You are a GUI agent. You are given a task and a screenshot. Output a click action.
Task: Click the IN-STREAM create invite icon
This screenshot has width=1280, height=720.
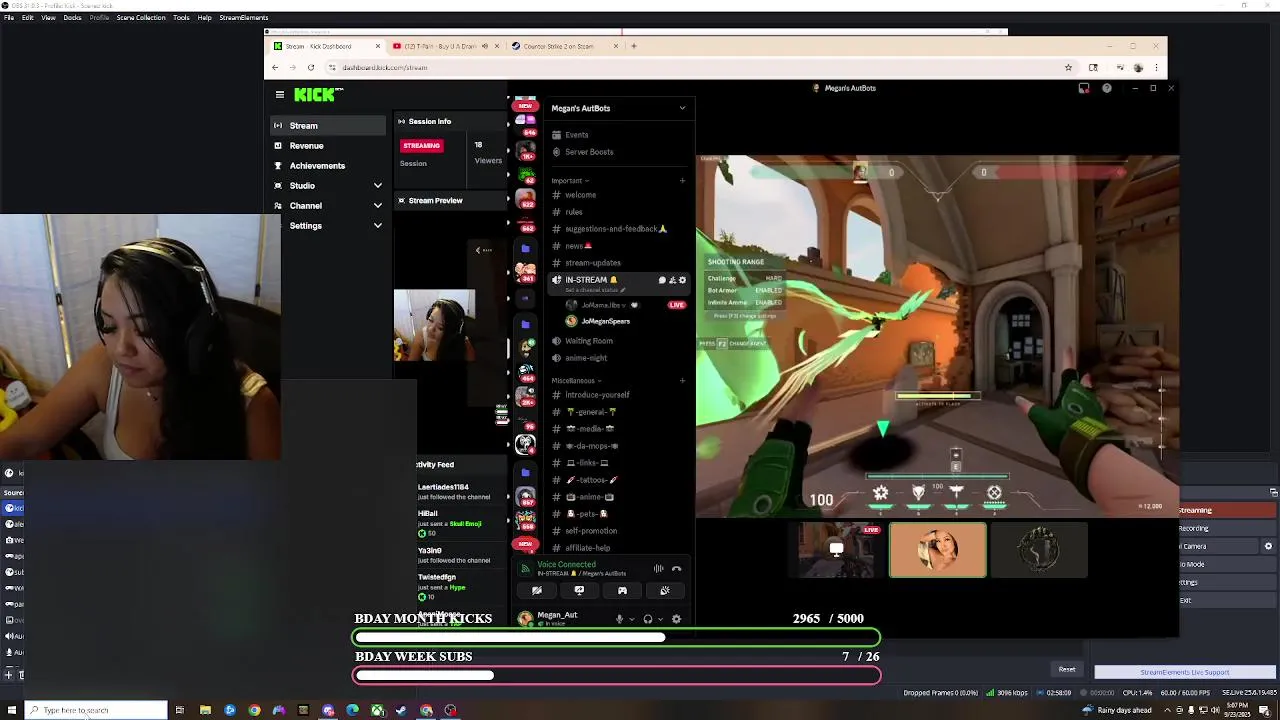pos(672,280)
